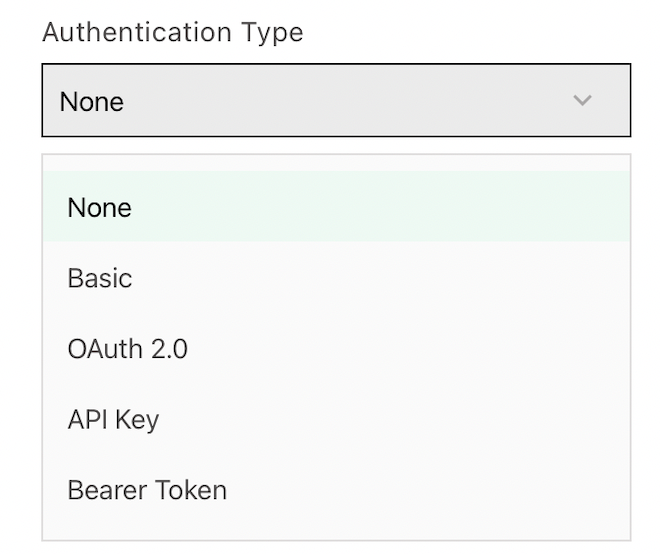Choose Bearer Token as authentication type
660x554 pixels.
tap(336, 490)
